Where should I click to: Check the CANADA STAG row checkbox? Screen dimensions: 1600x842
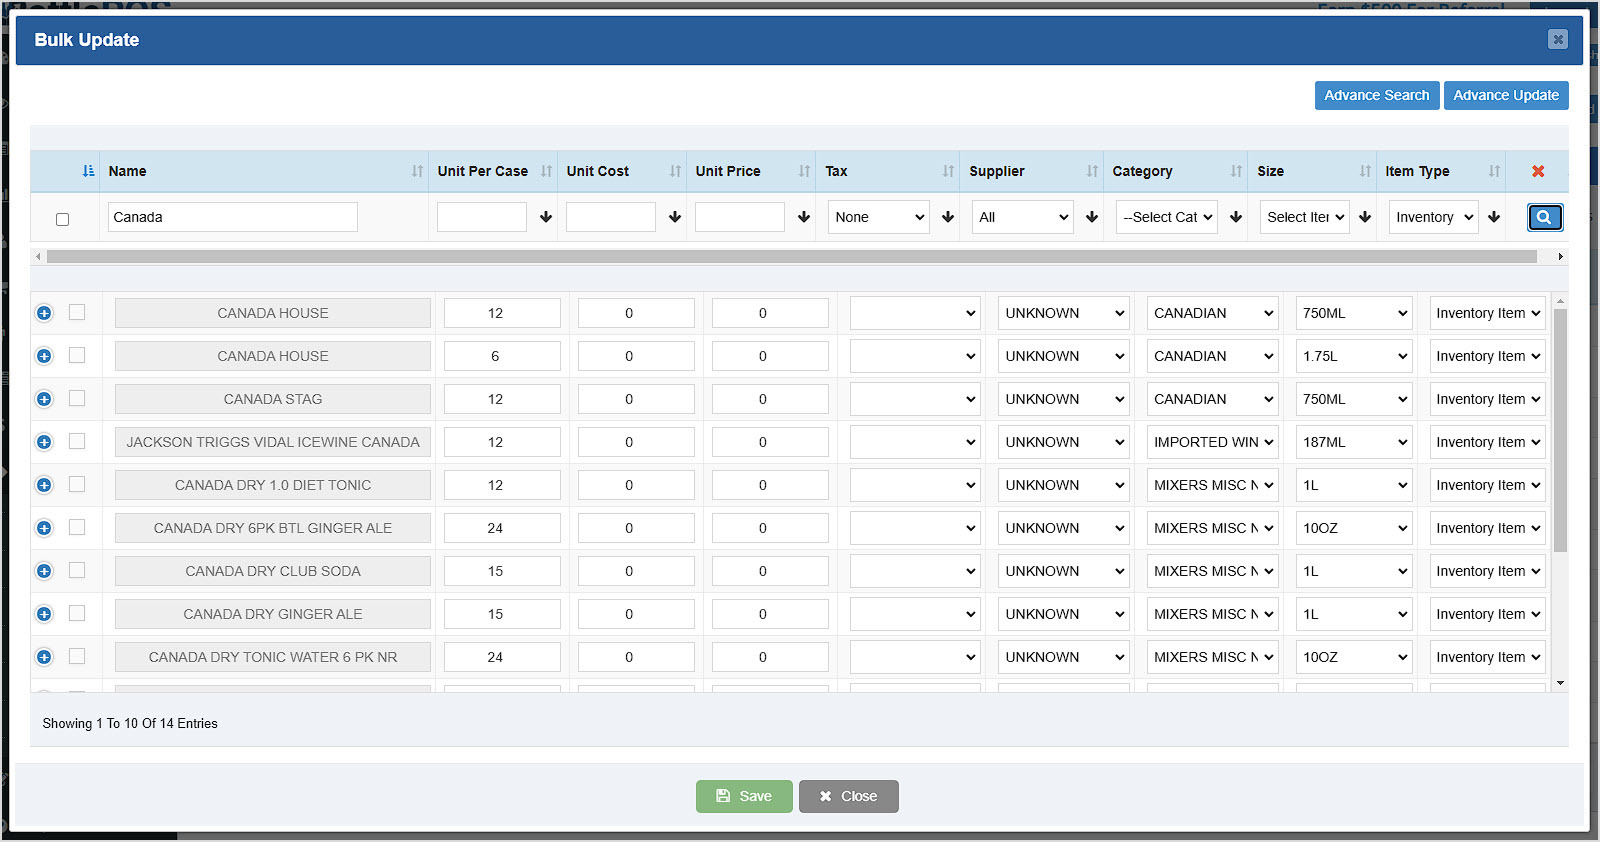point(77,398)
